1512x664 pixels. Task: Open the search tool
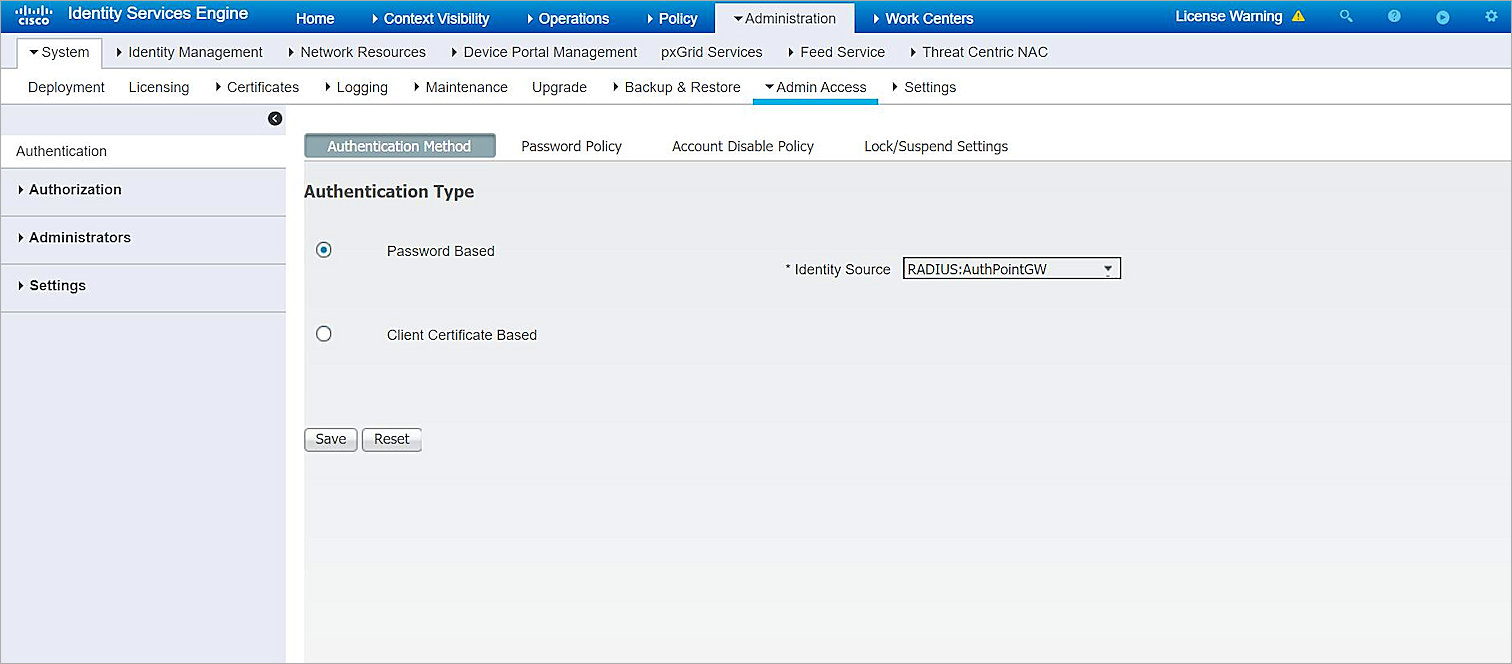click(1346, 16)
